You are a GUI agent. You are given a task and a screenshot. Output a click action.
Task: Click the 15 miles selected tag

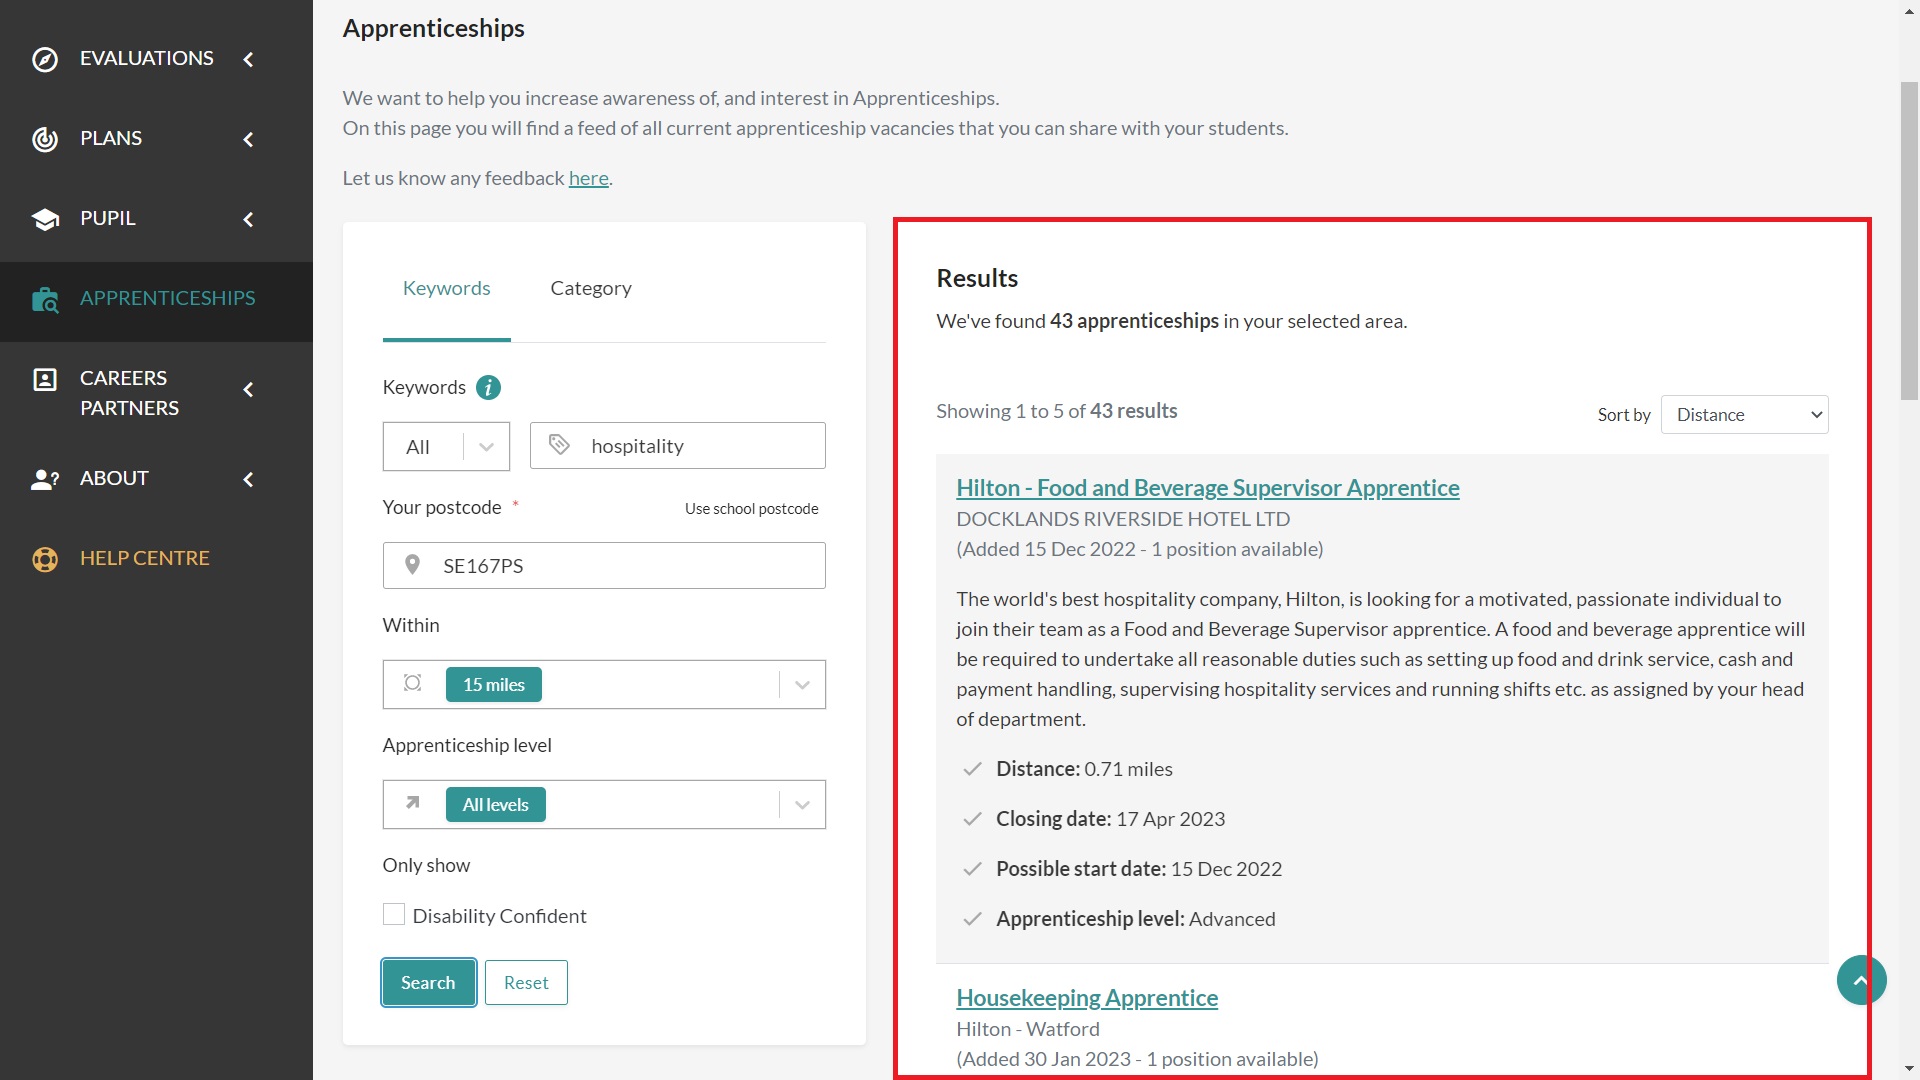(x=493, y=685)
